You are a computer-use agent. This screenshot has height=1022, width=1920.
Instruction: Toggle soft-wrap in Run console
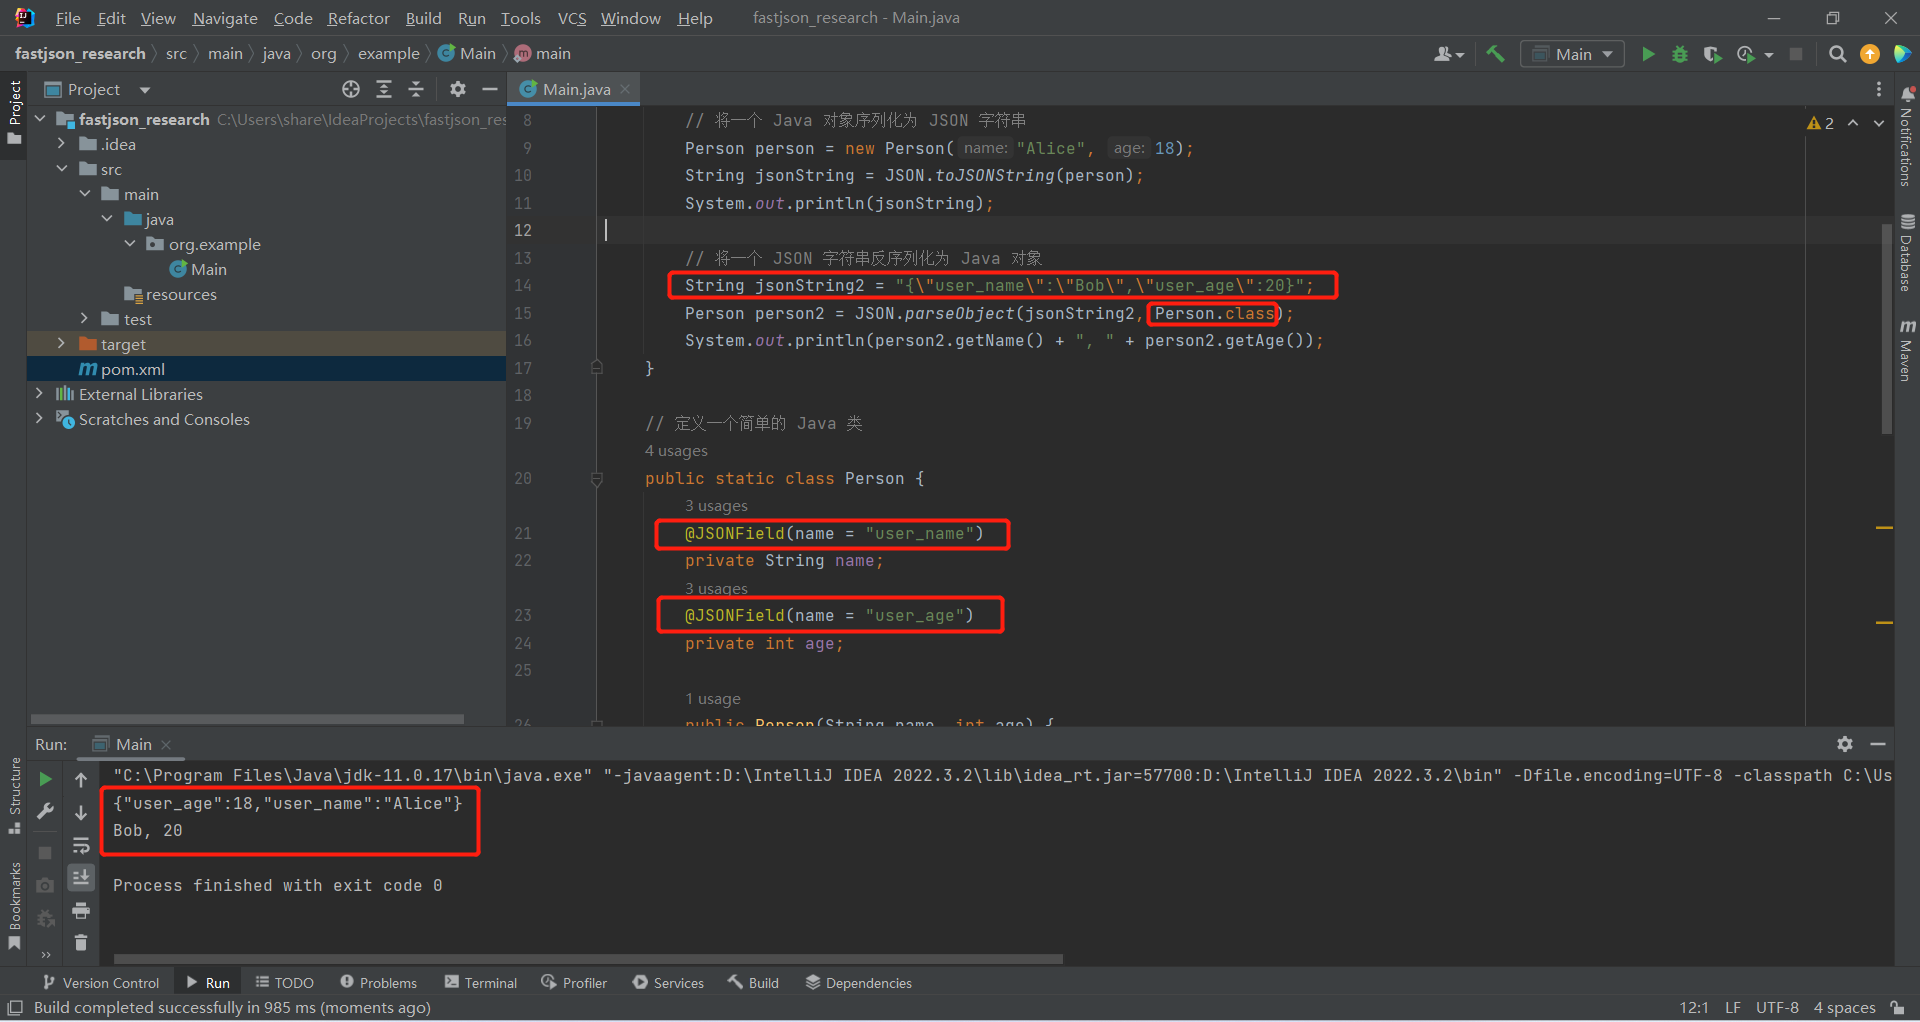[x=81, y=846]
